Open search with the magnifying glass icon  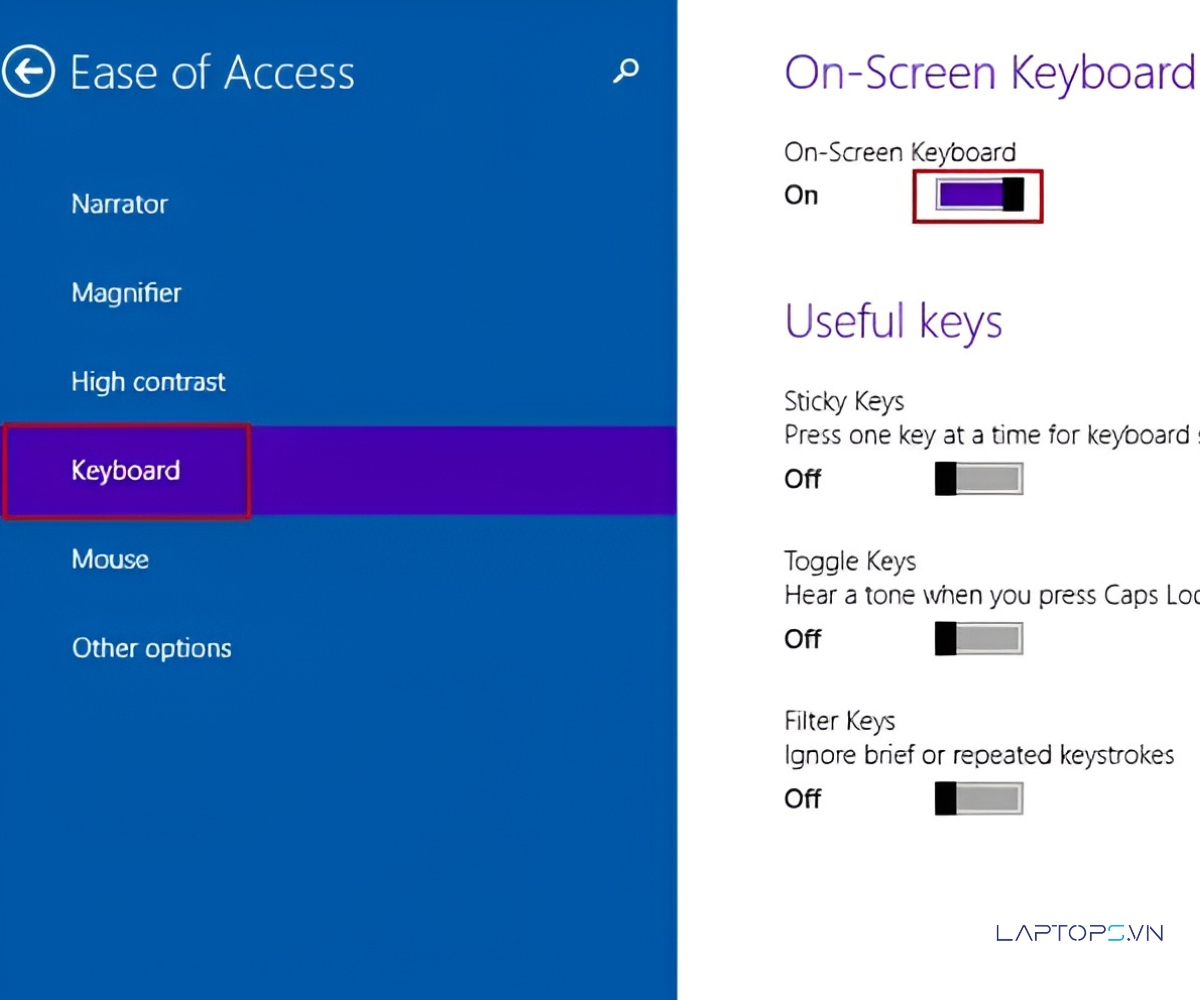pos(626,71)
